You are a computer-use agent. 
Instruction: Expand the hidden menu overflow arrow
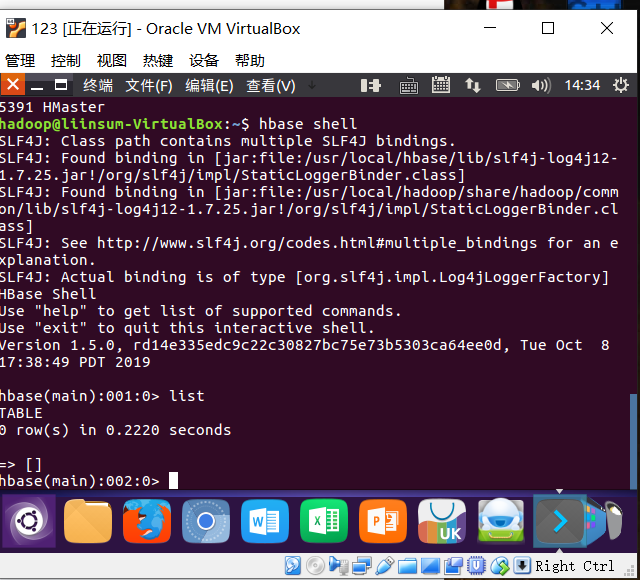click(312, 86)
